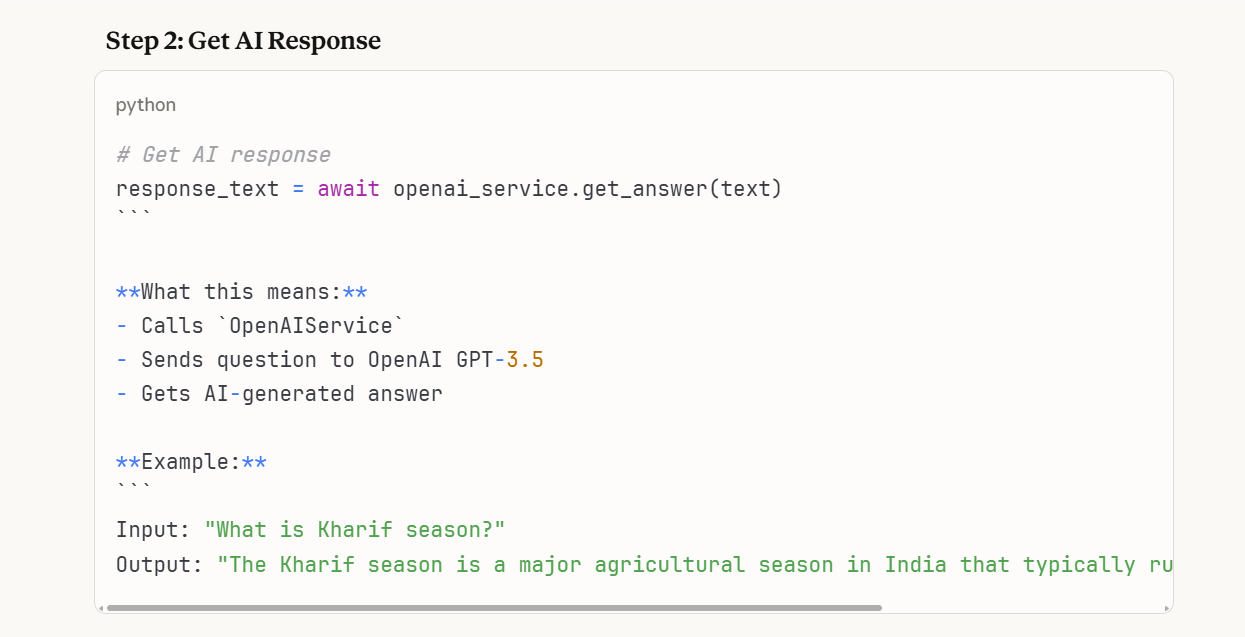Image resolution: width=1245 pixels, height=637 pixels.
Task: Click the "await" keyword in the code
Action: (x=348, y=189)
